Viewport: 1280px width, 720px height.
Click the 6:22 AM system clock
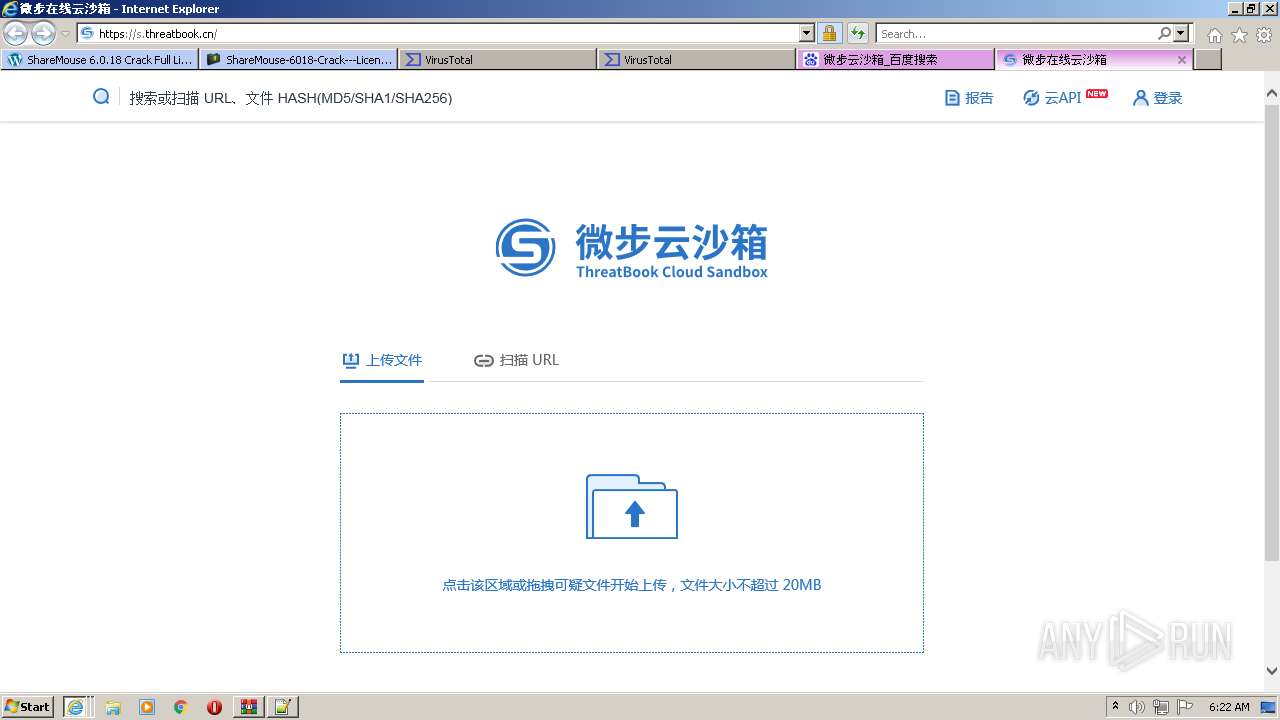tap(1229, 707)
